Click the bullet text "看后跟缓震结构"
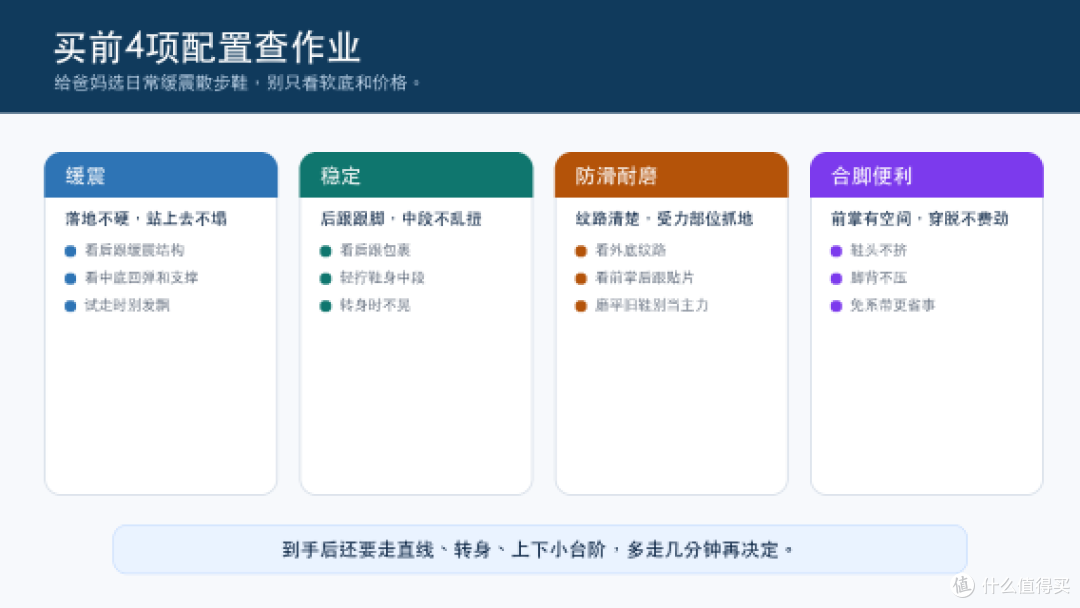1080x608 pixels. pos(134,250)
